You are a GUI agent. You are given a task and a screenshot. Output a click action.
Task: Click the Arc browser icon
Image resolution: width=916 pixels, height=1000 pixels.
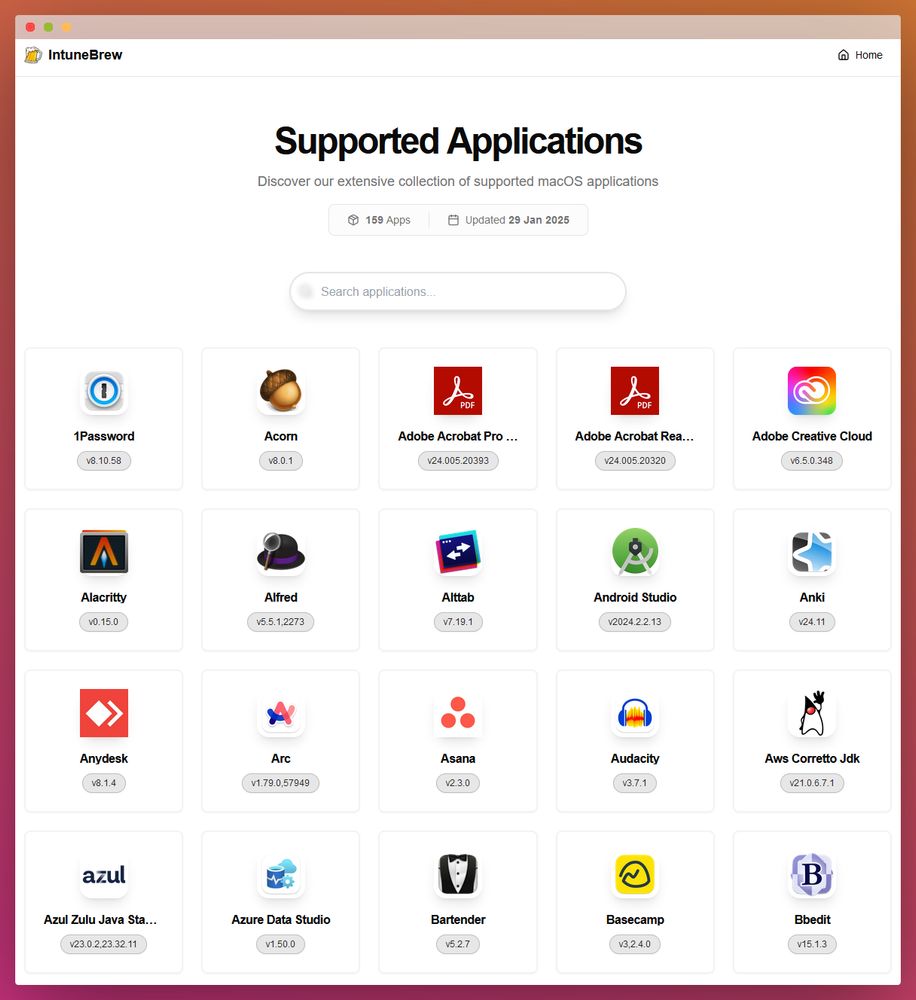(281, 713)
